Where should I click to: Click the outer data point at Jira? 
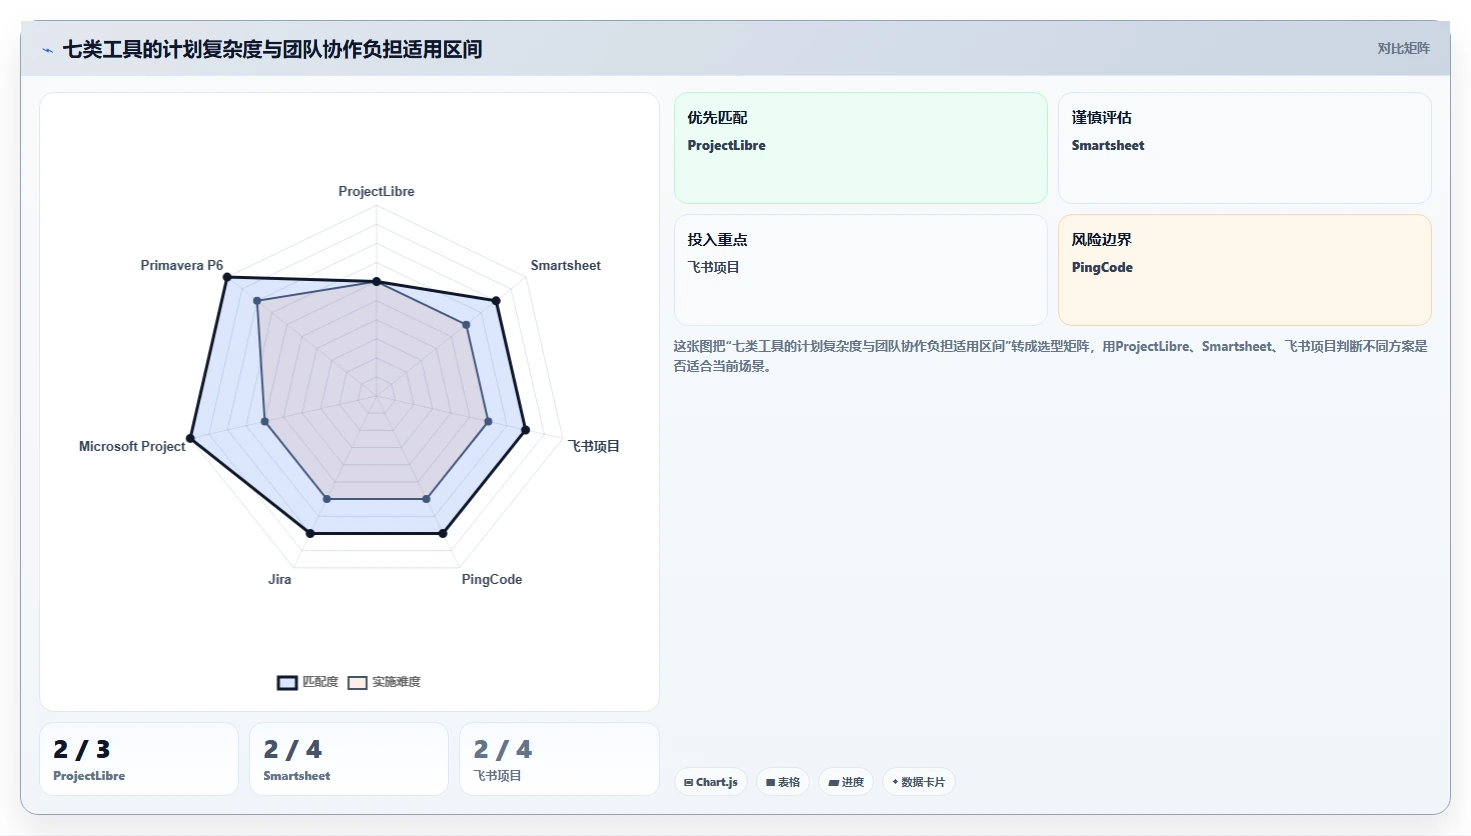[x=310, y=533]
